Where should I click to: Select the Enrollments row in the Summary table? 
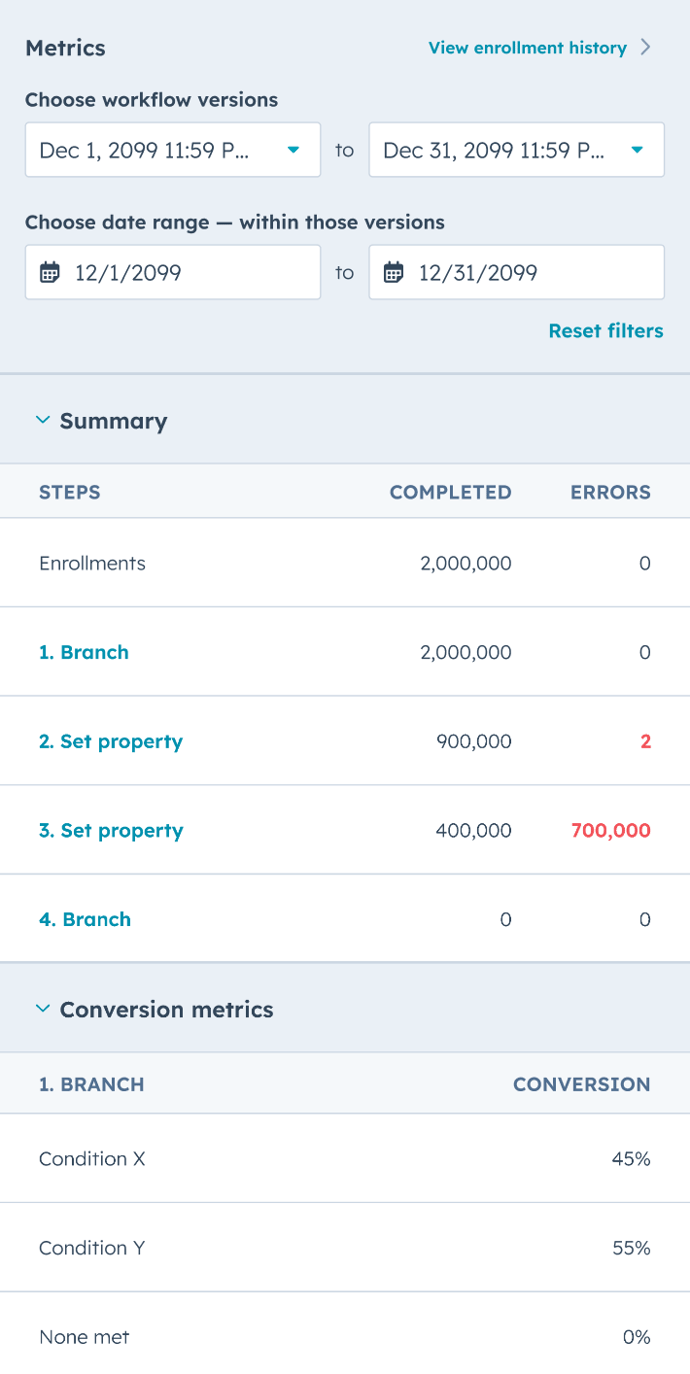coord(345,562)
